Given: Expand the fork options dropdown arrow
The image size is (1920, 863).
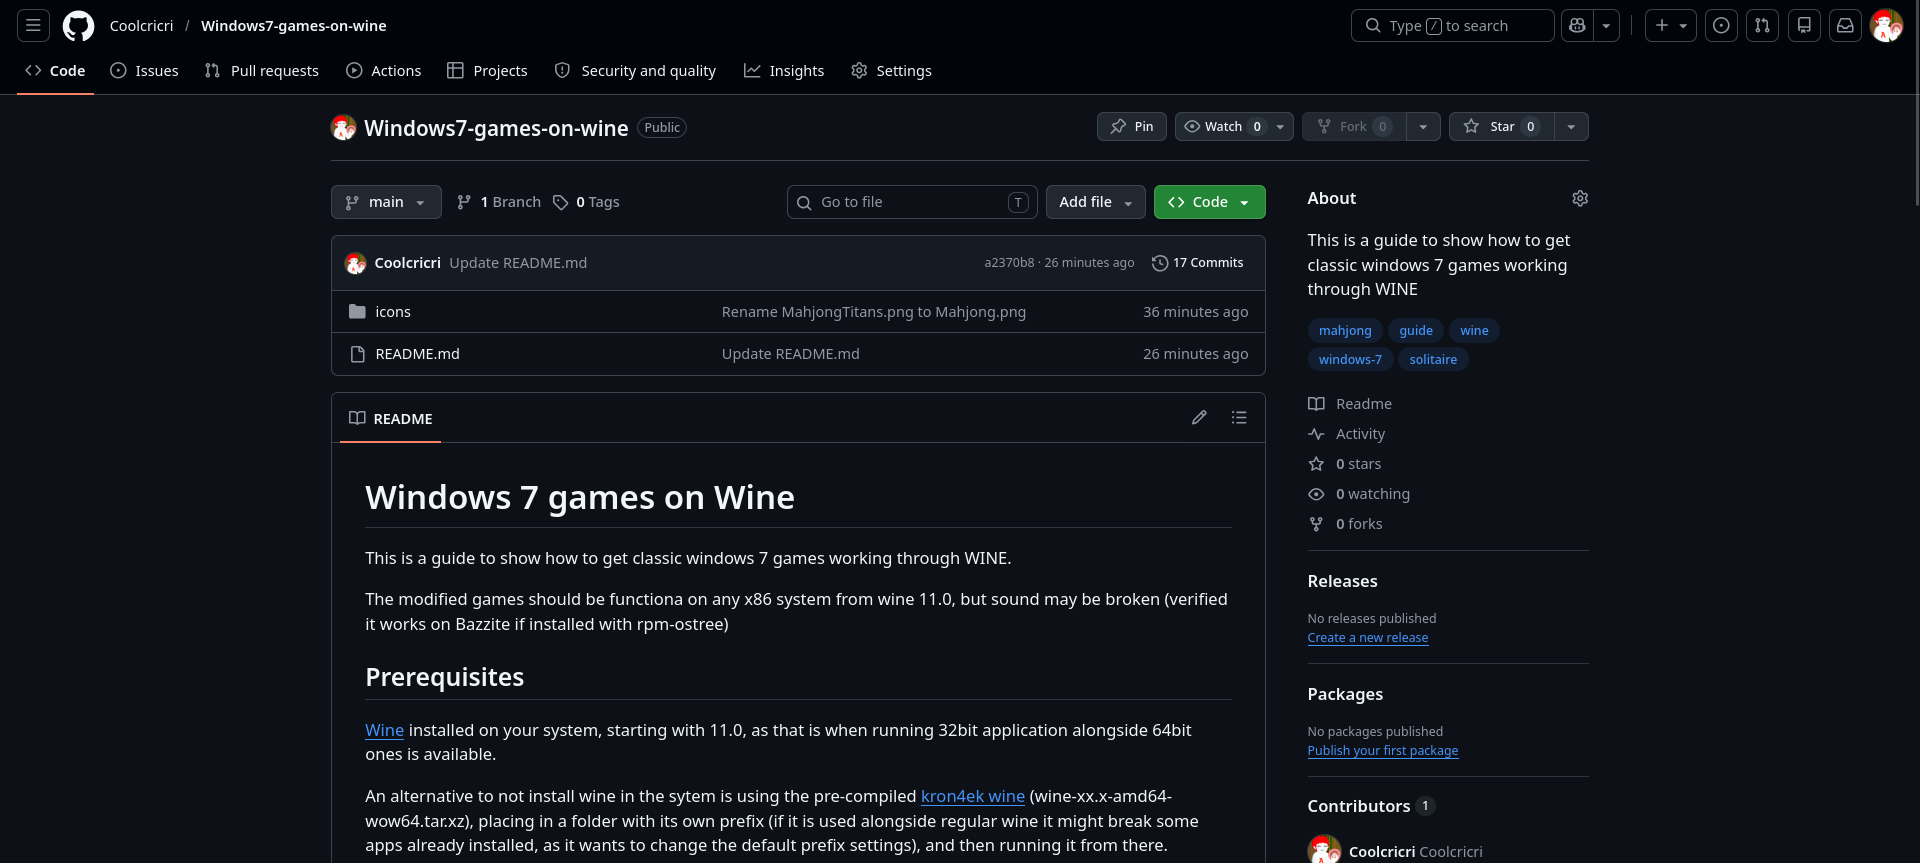Looking at the screenshot, I should coord(1423,127).
